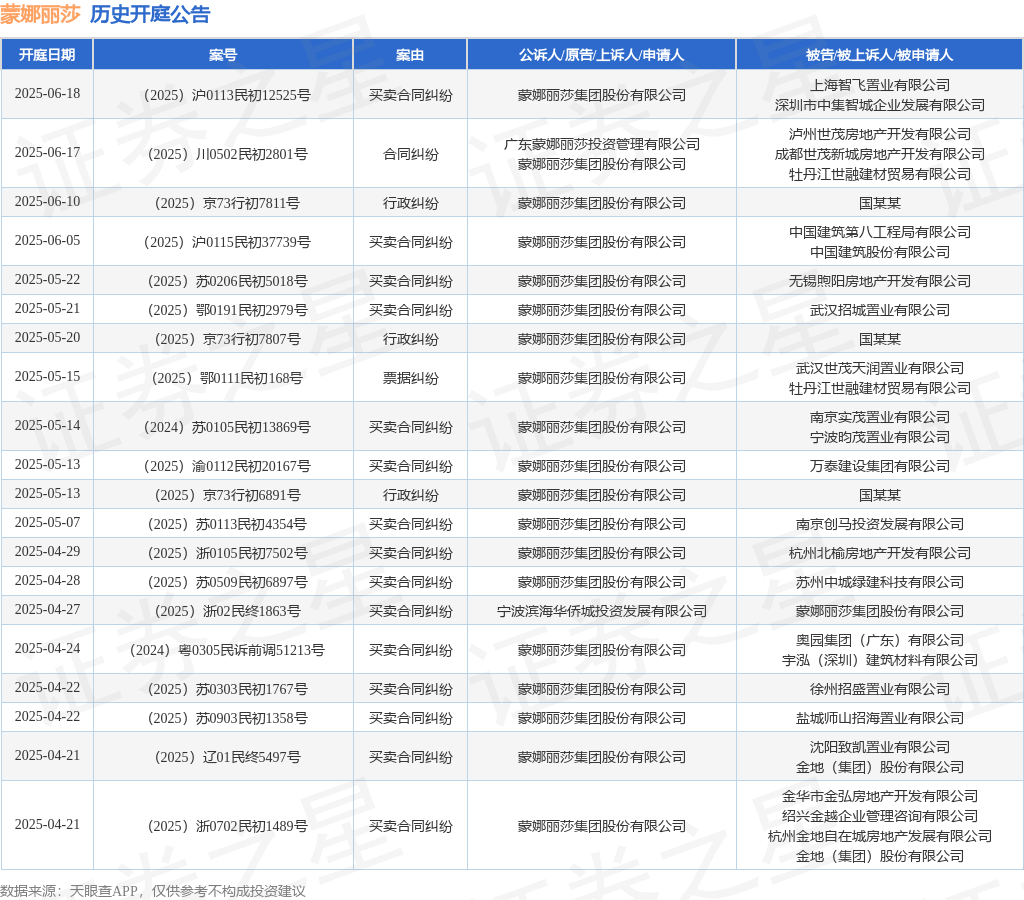Click defendant 南京创马投资发展有限公司
The height and width of the screenshot is (900, 1024).
[x=880, y=524]
